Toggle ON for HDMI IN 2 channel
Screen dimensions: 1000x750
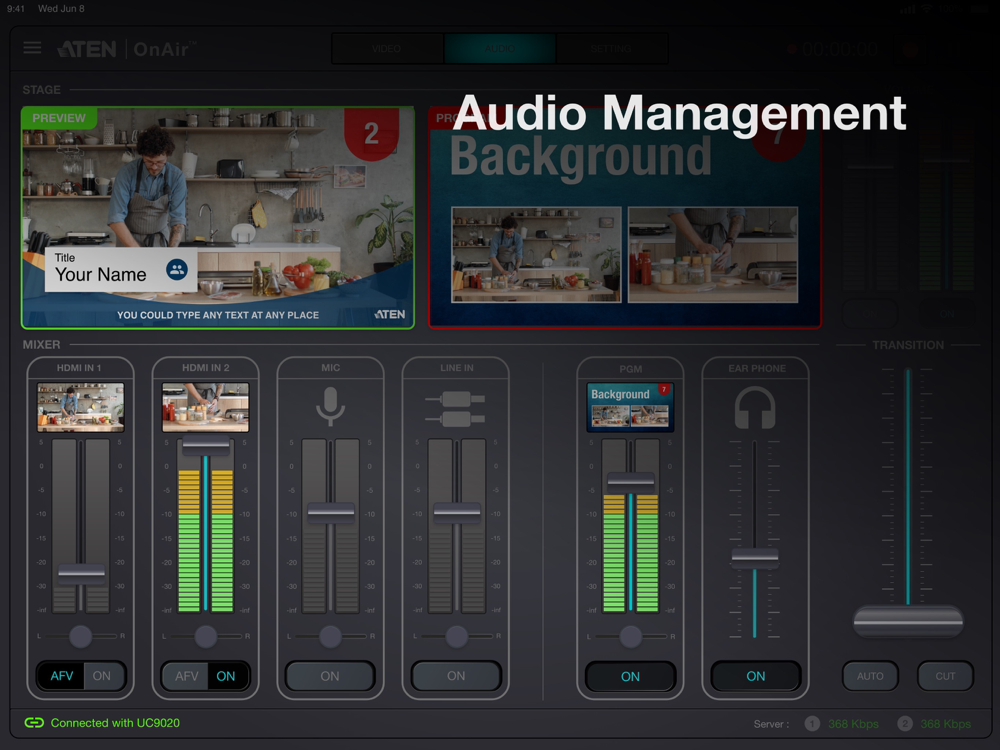click(226, 676)
